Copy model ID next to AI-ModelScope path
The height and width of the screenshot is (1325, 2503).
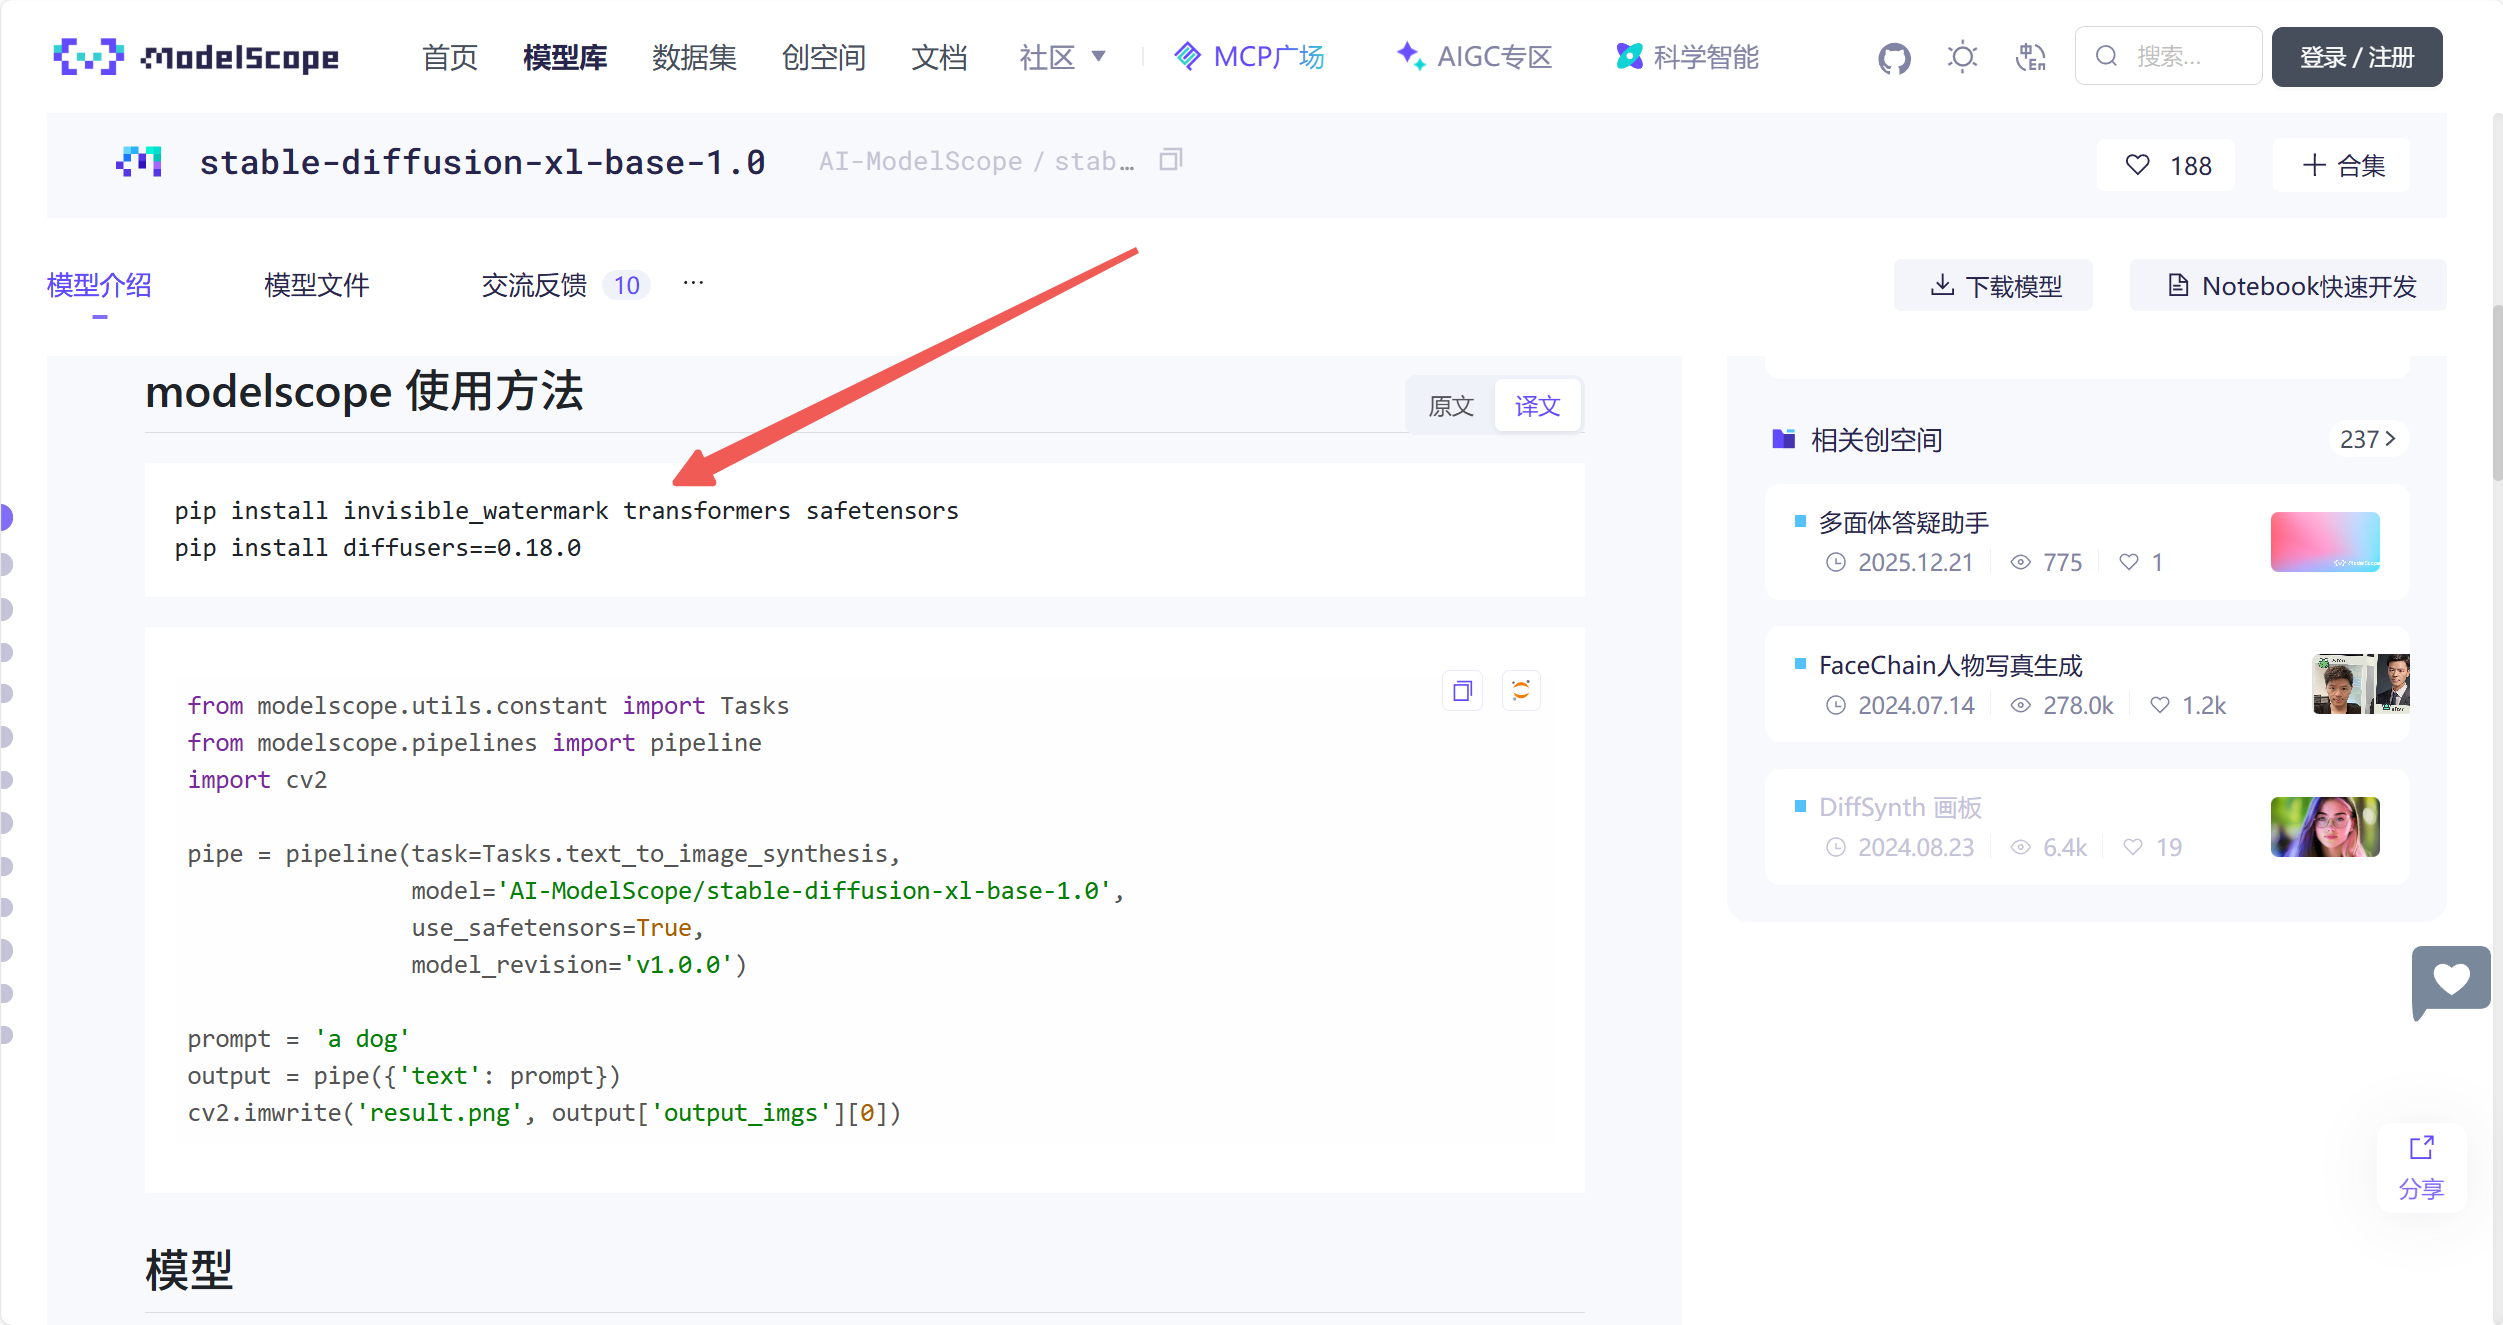pyautogui.click(x=1170, y=160)
